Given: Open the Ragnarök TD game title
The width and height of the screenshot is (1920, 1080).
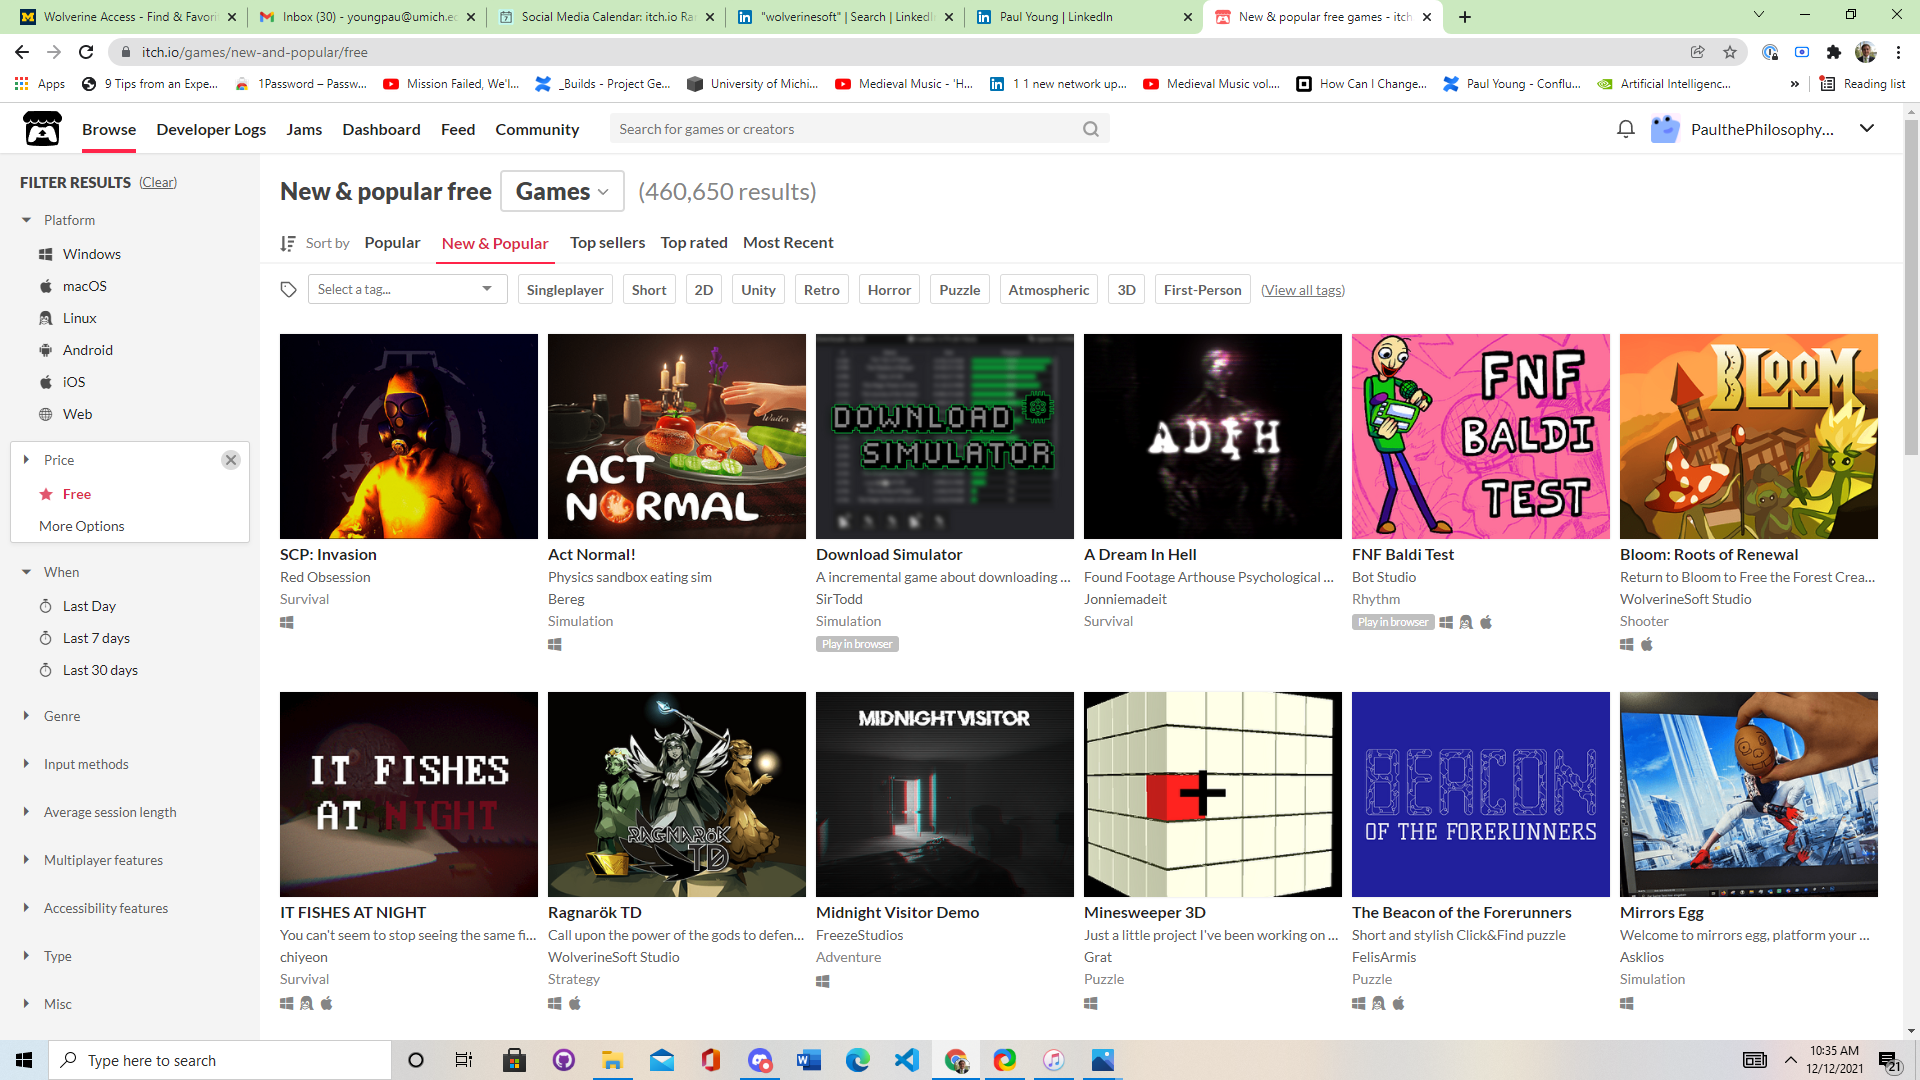Looking at the screenshot, I should [x=595, y=912].
